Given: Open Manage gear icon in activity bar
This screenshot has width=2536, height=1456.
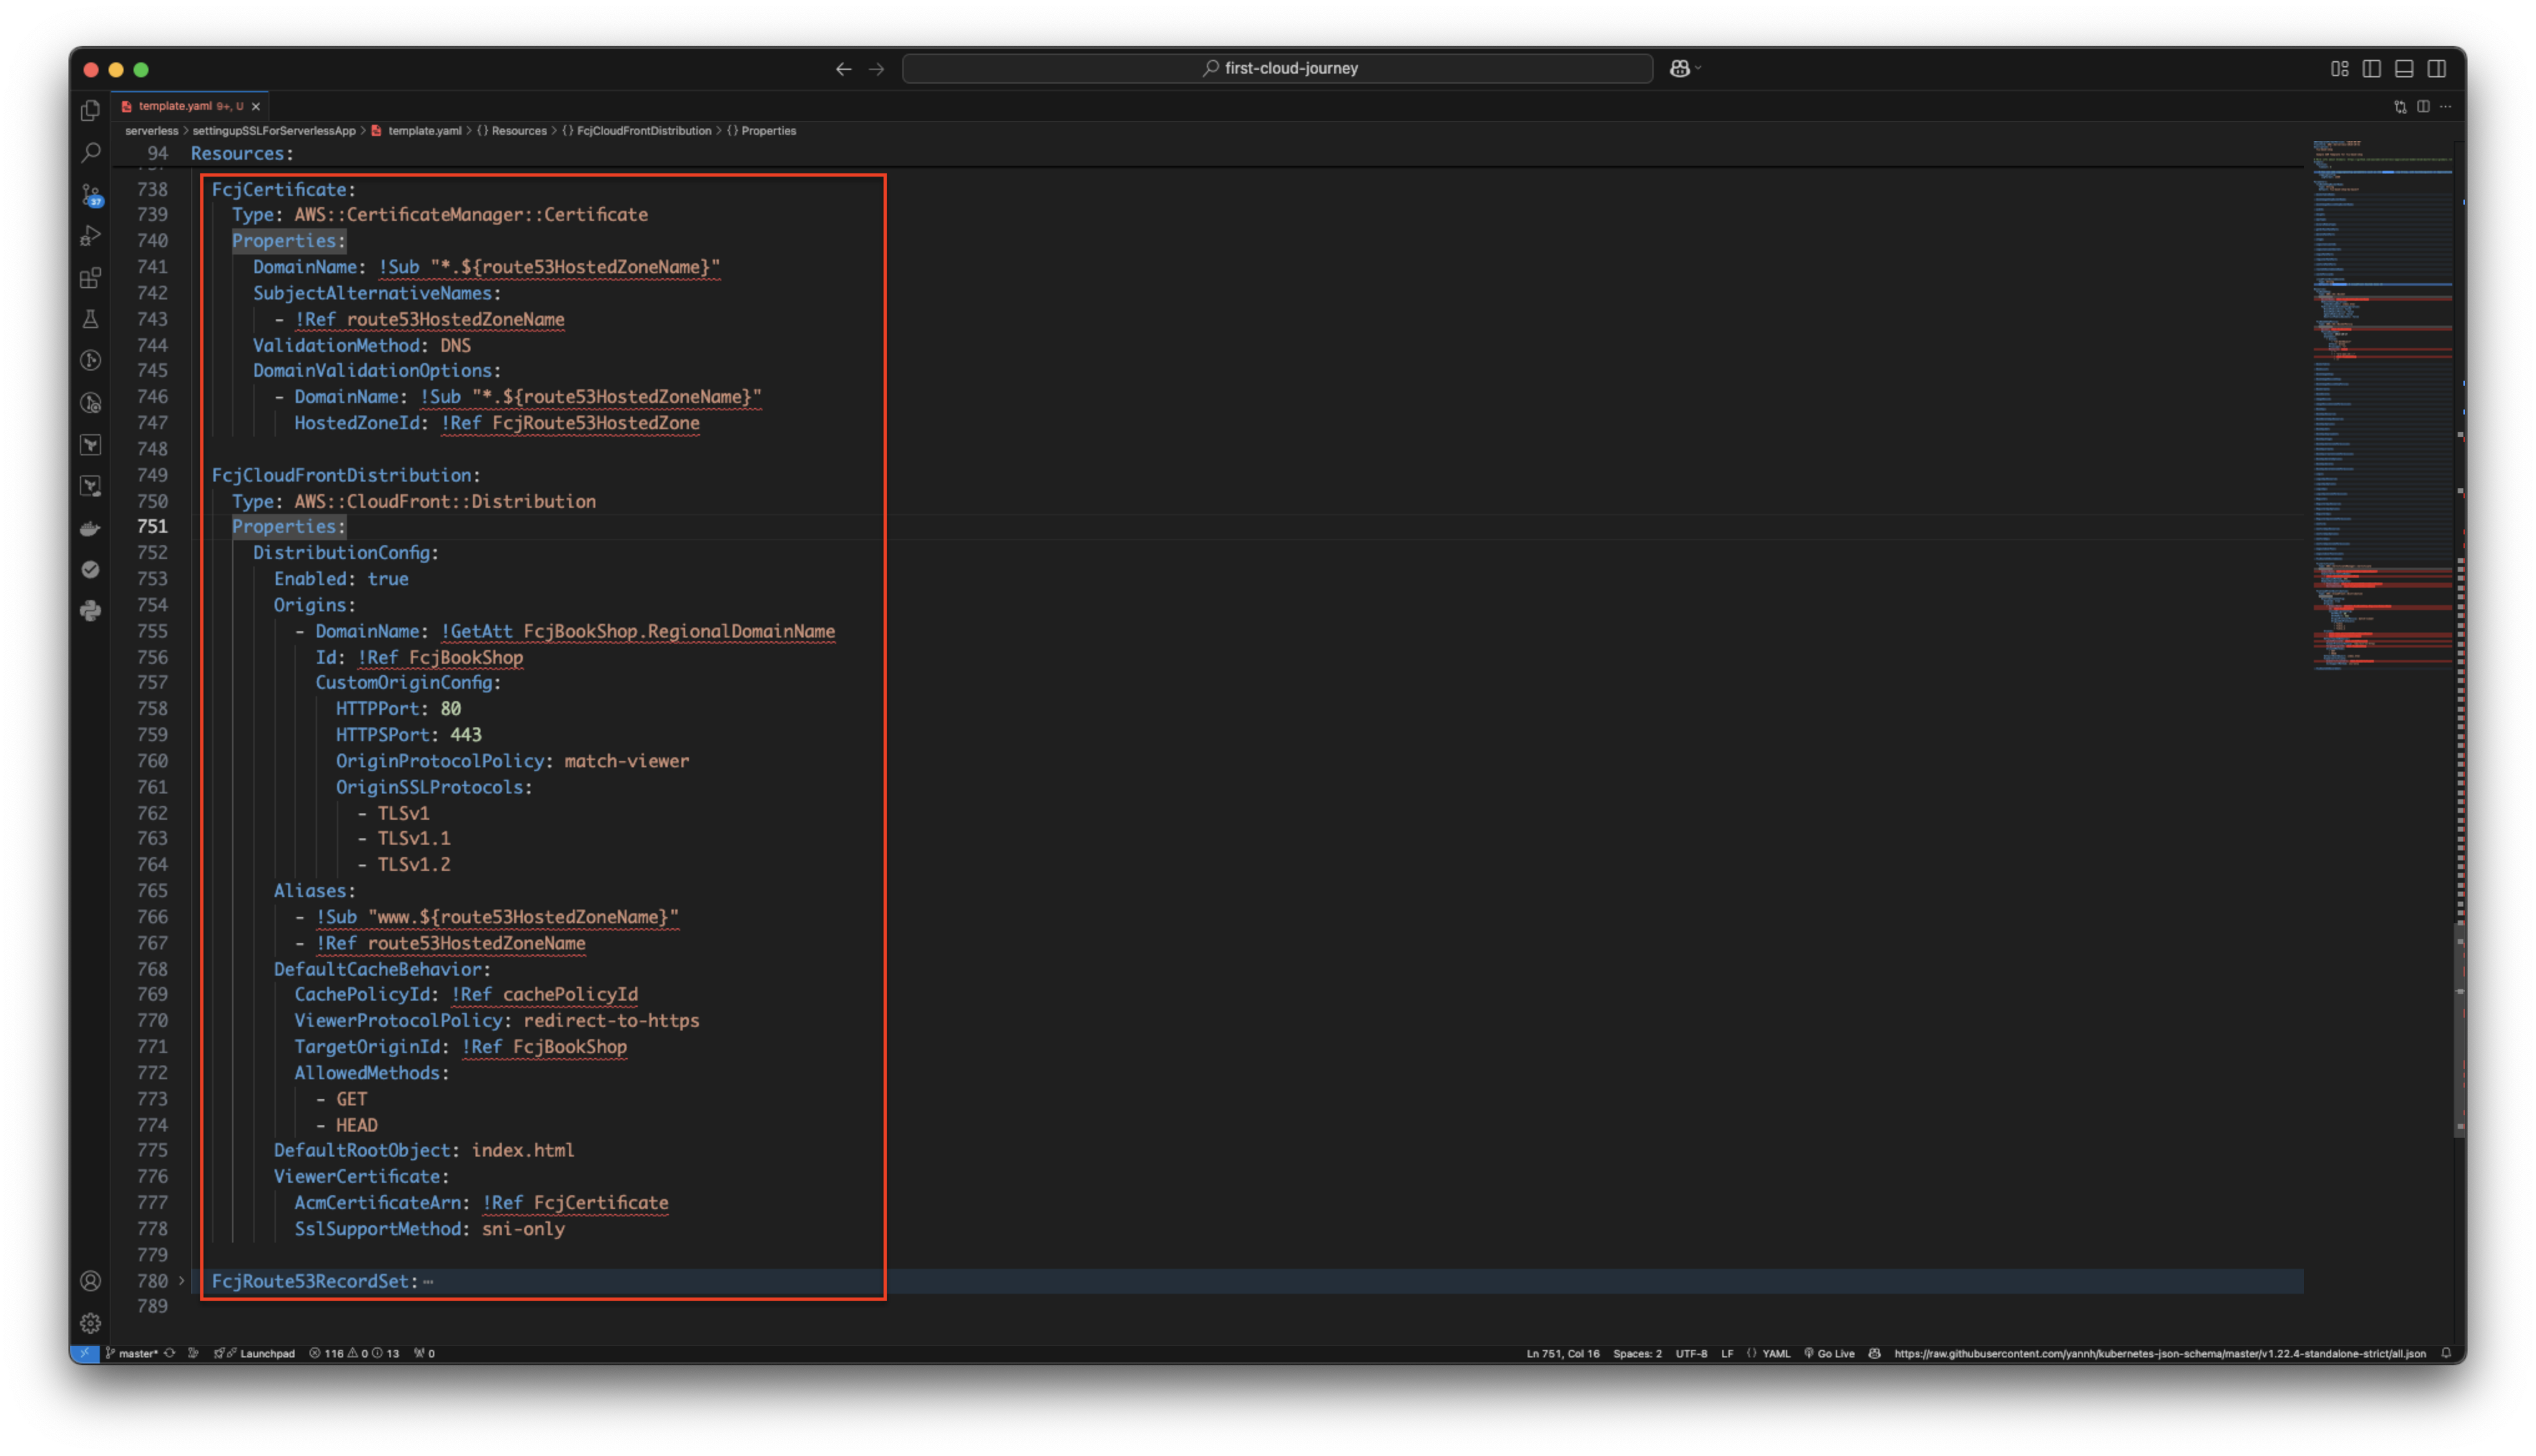Looking at the screenshot, I should [91, 1323].
